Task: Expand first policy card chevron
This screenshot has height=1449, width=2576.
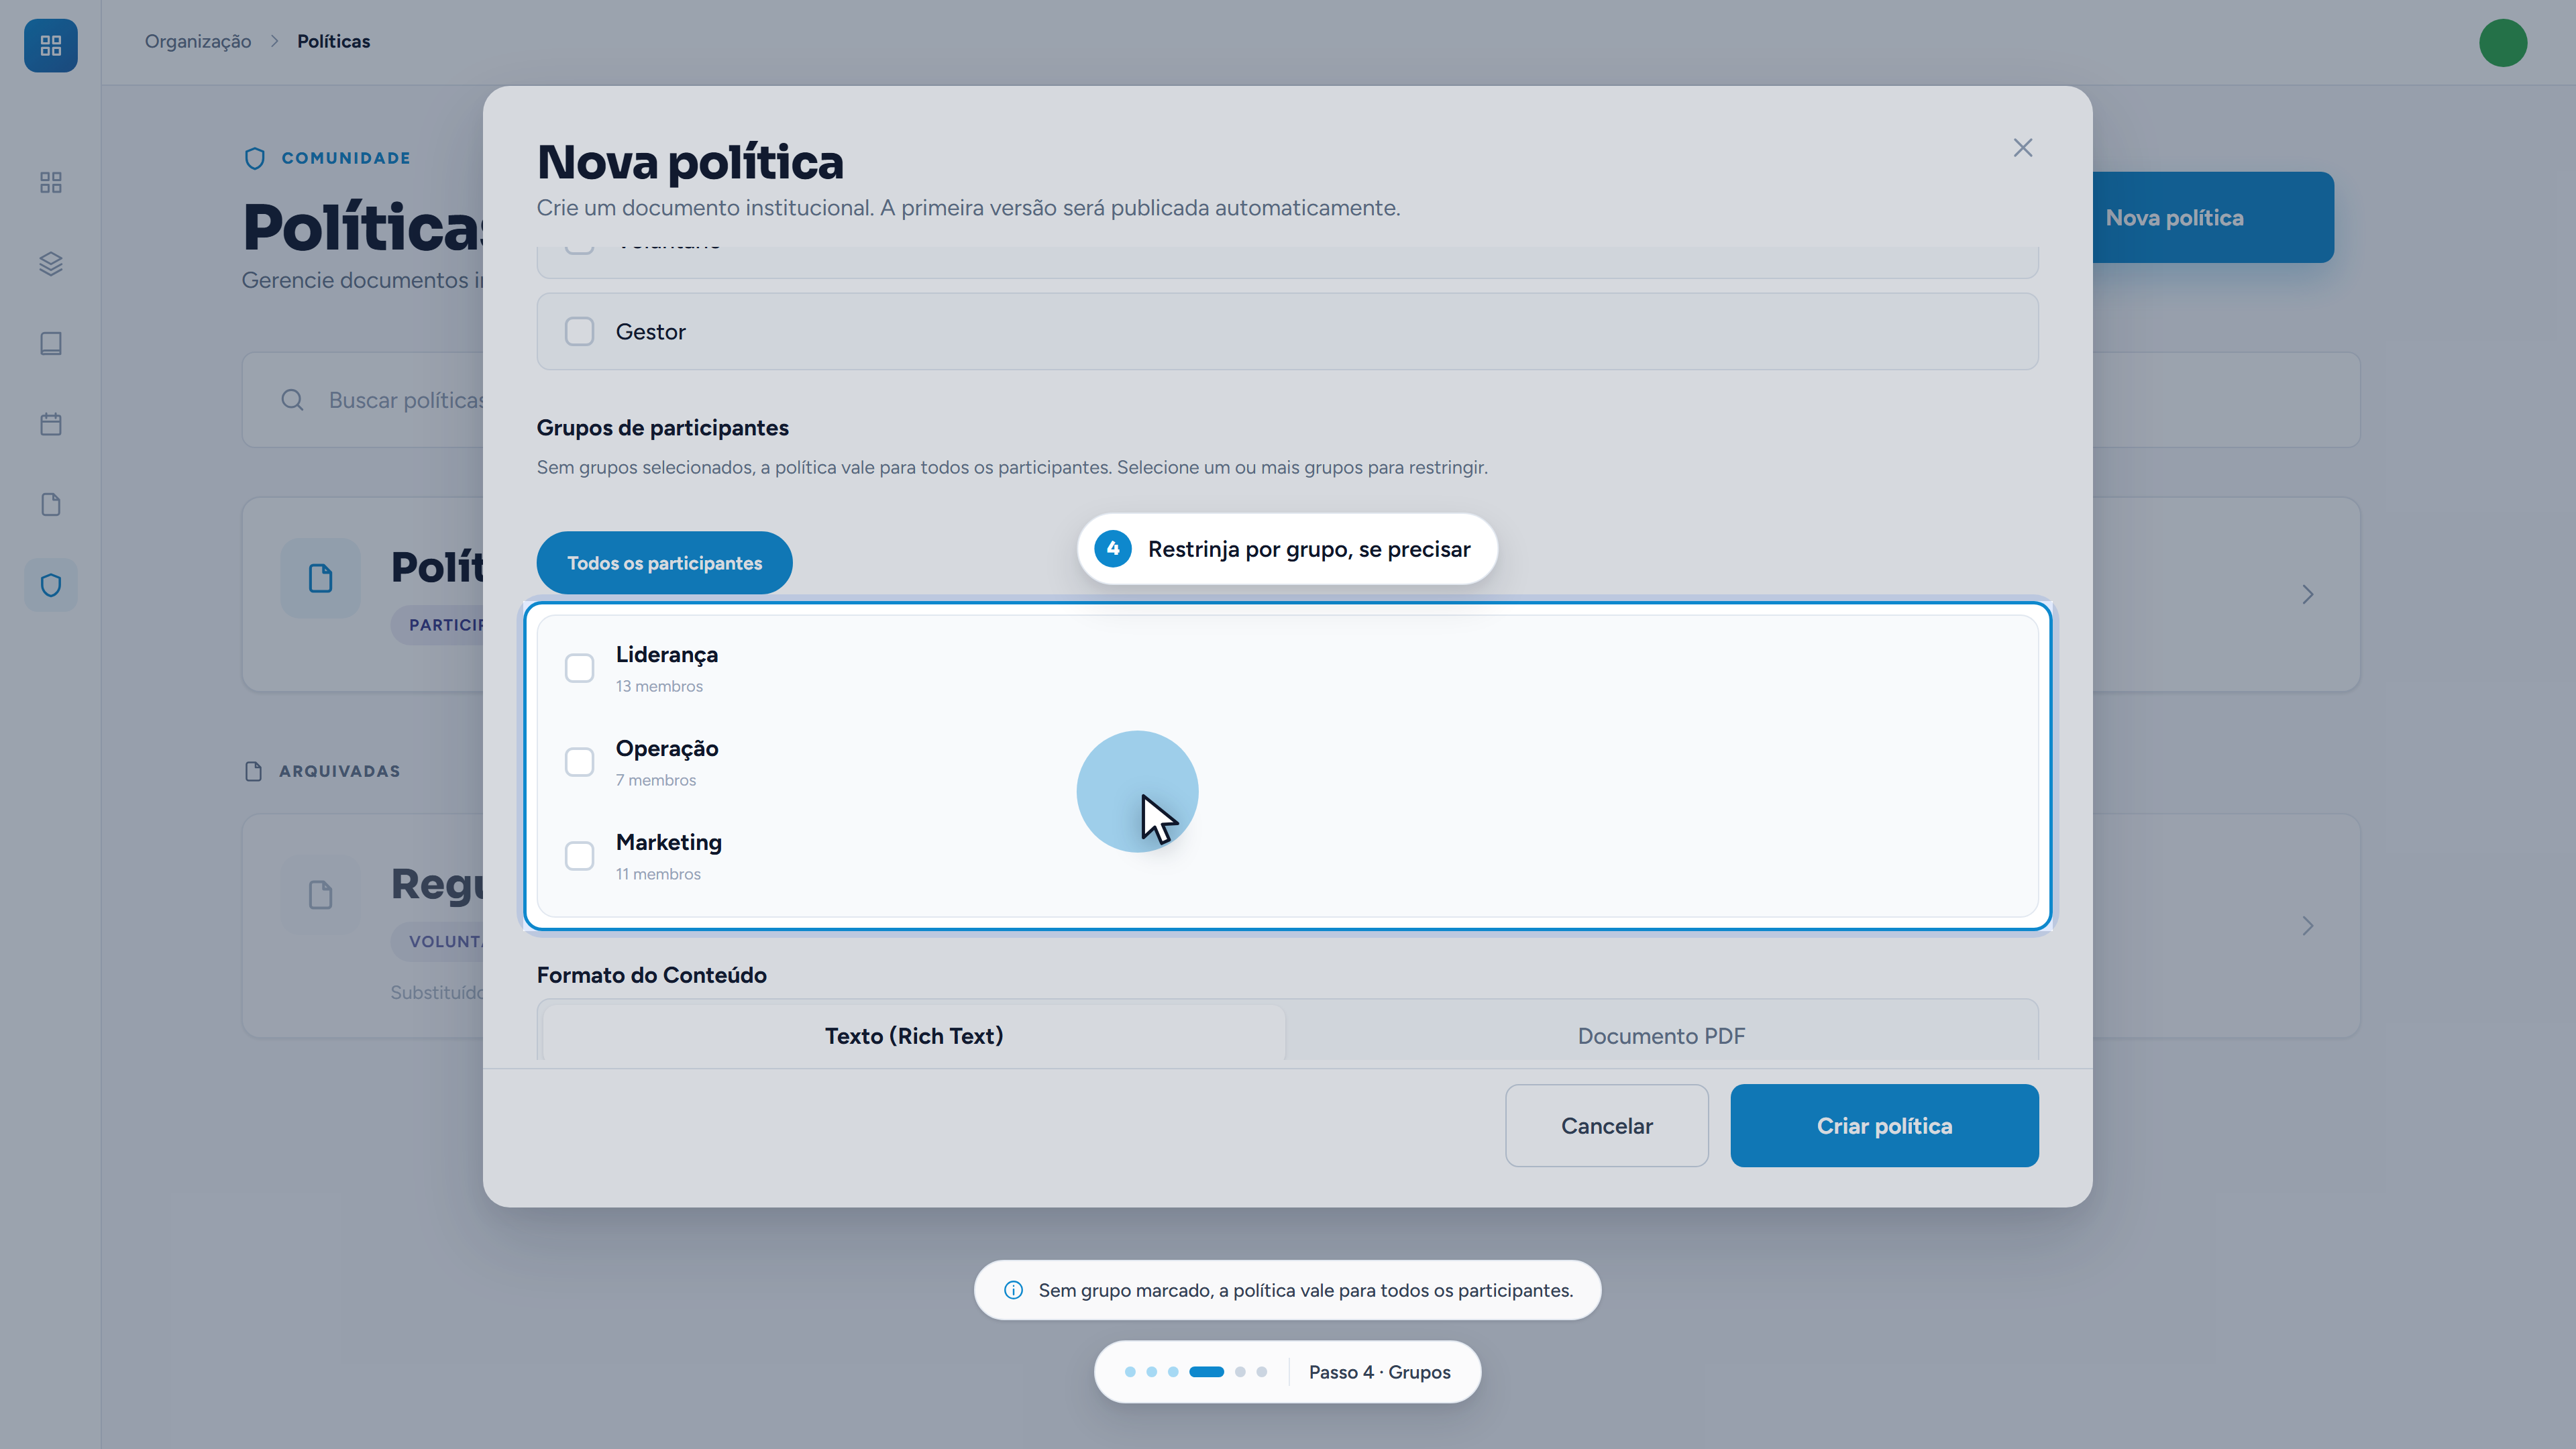Action: [x=2308, y=595]
